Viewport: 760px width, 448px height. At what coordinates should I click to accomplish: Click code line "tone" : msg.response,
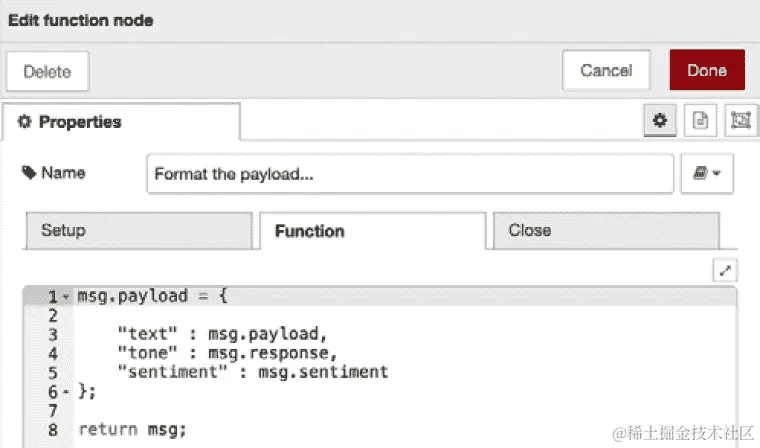tap(227, 353)
